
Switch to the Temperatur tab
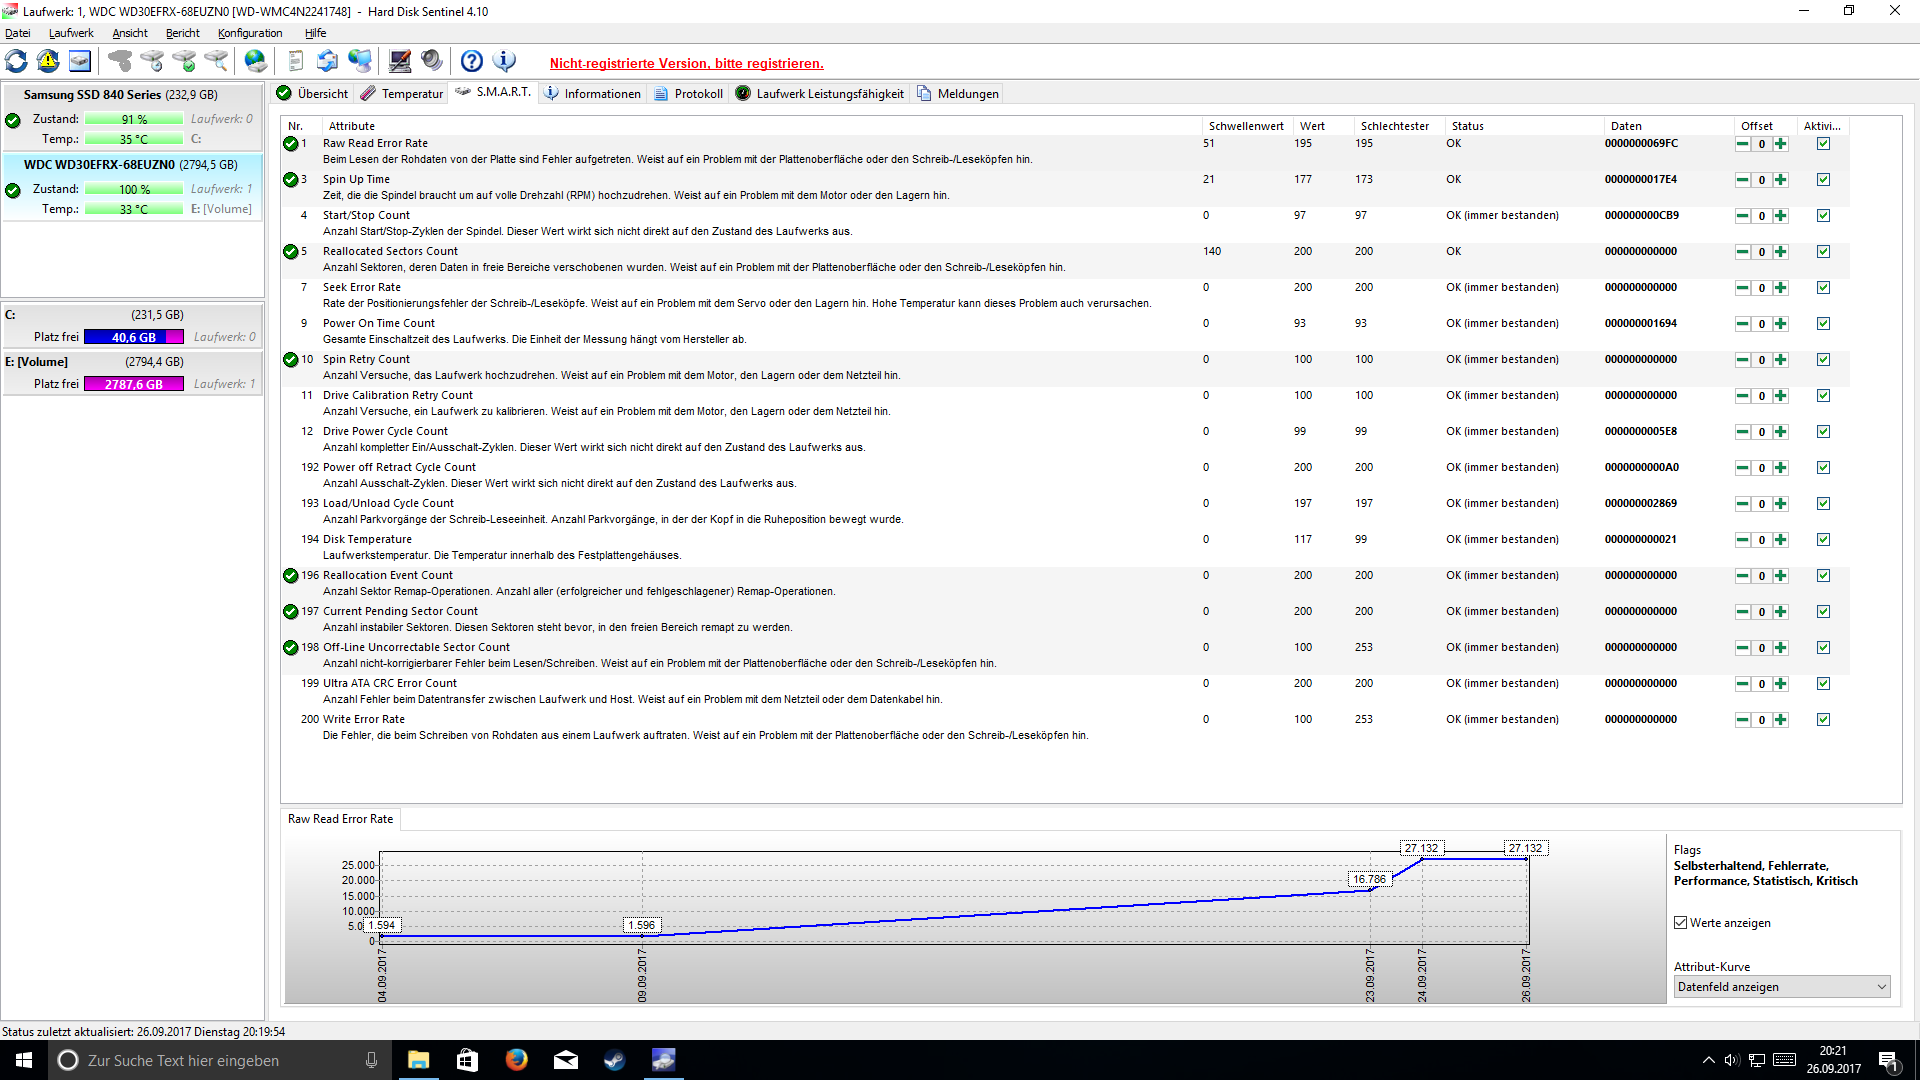pyautogui.click(x=402, y=94)
